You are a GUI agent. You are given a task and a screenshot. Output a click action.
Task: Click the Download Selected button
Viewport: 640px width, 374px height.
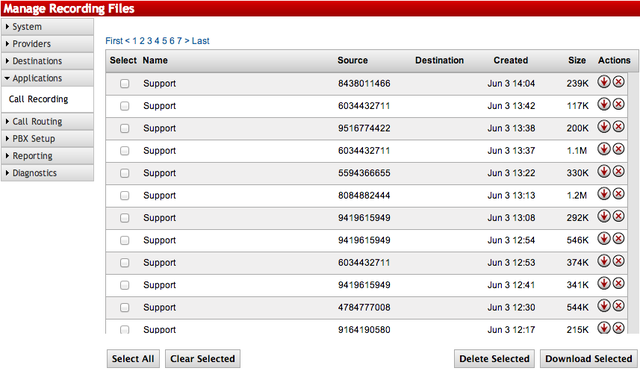[x=589, y=358]
